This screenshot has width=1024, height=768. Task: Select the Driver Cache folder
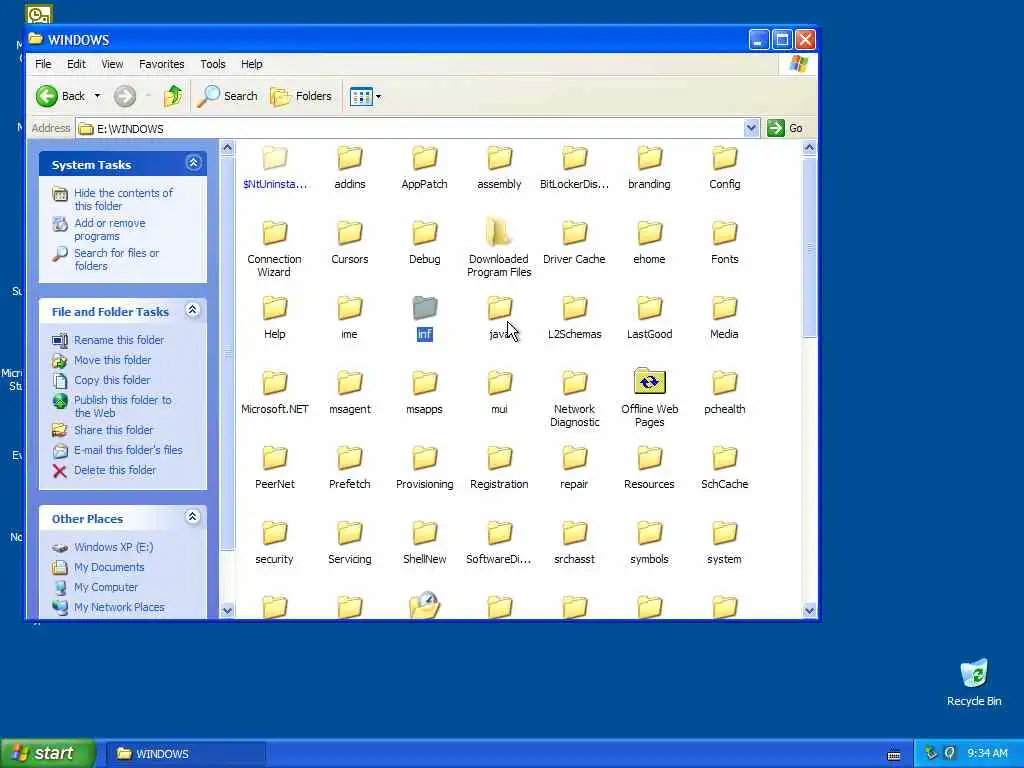click(x=575, y=242)
